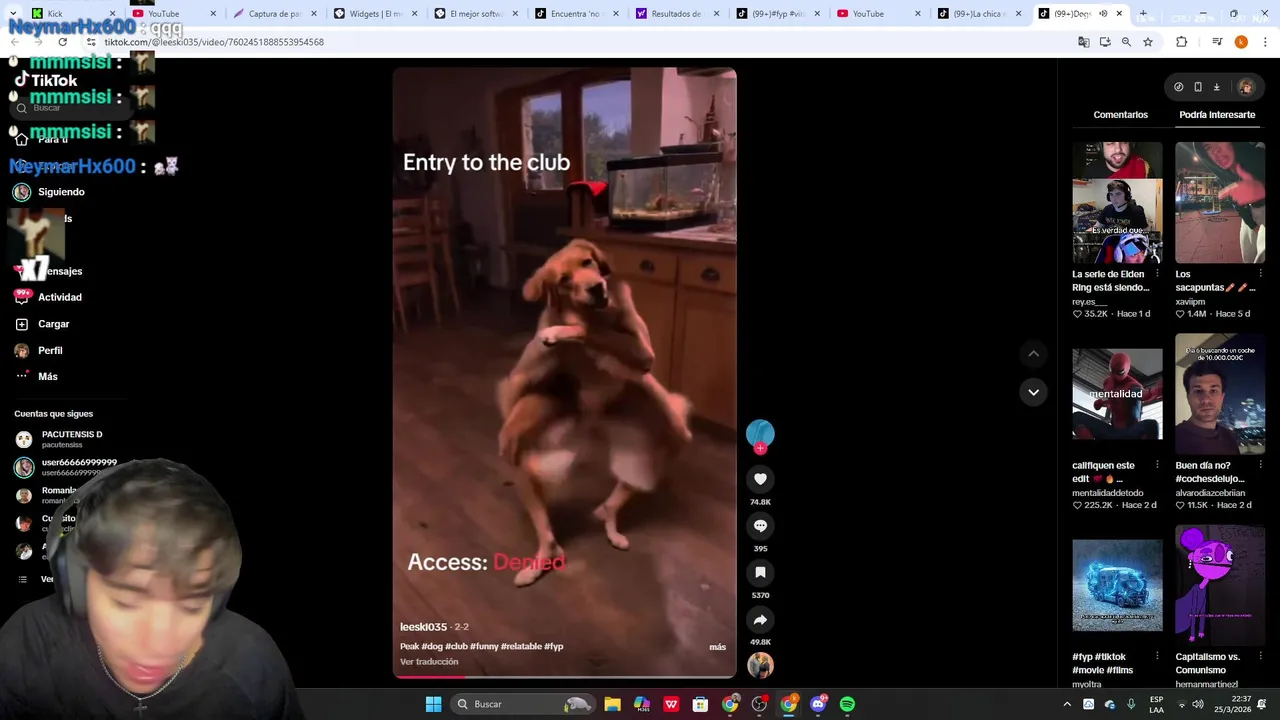Open the coins icon in the top-right pill
1280x720 pixels.
(1178, 87)
